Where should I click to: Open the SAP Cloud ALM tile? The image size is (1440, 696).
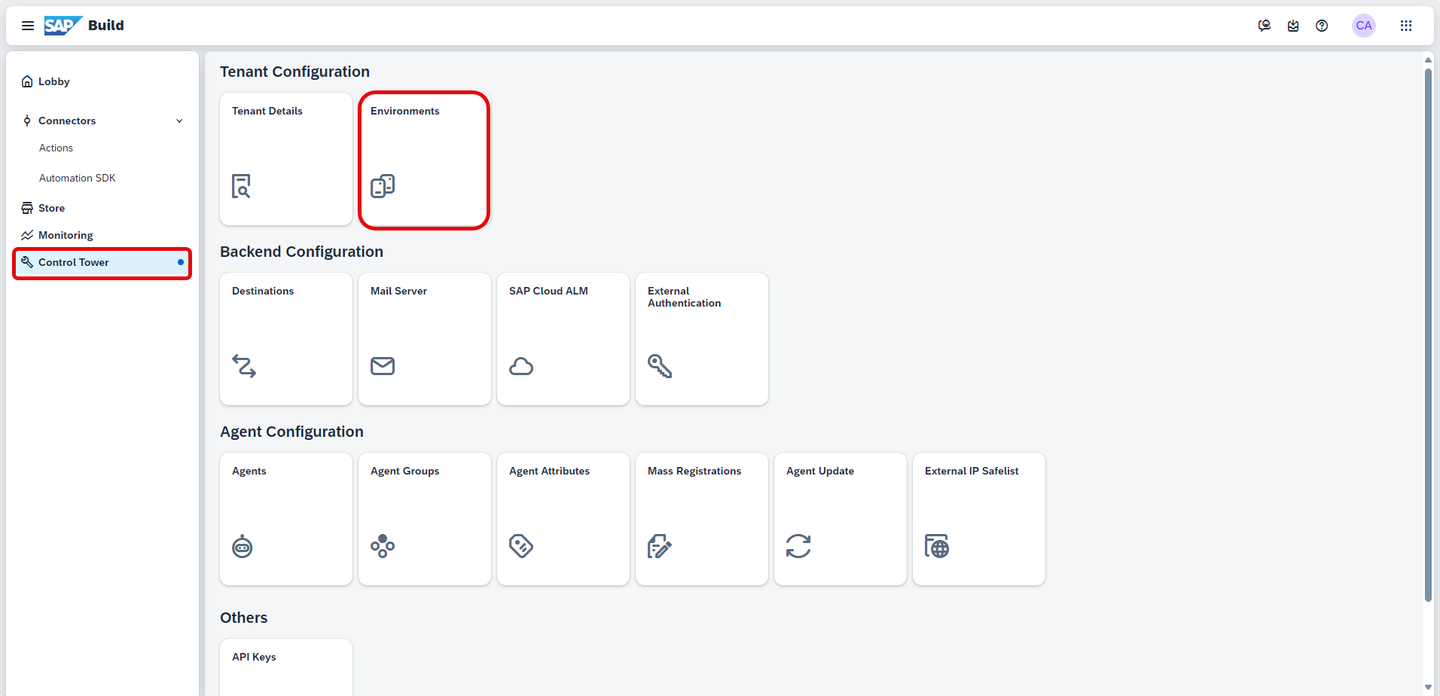tap(563, 339)
